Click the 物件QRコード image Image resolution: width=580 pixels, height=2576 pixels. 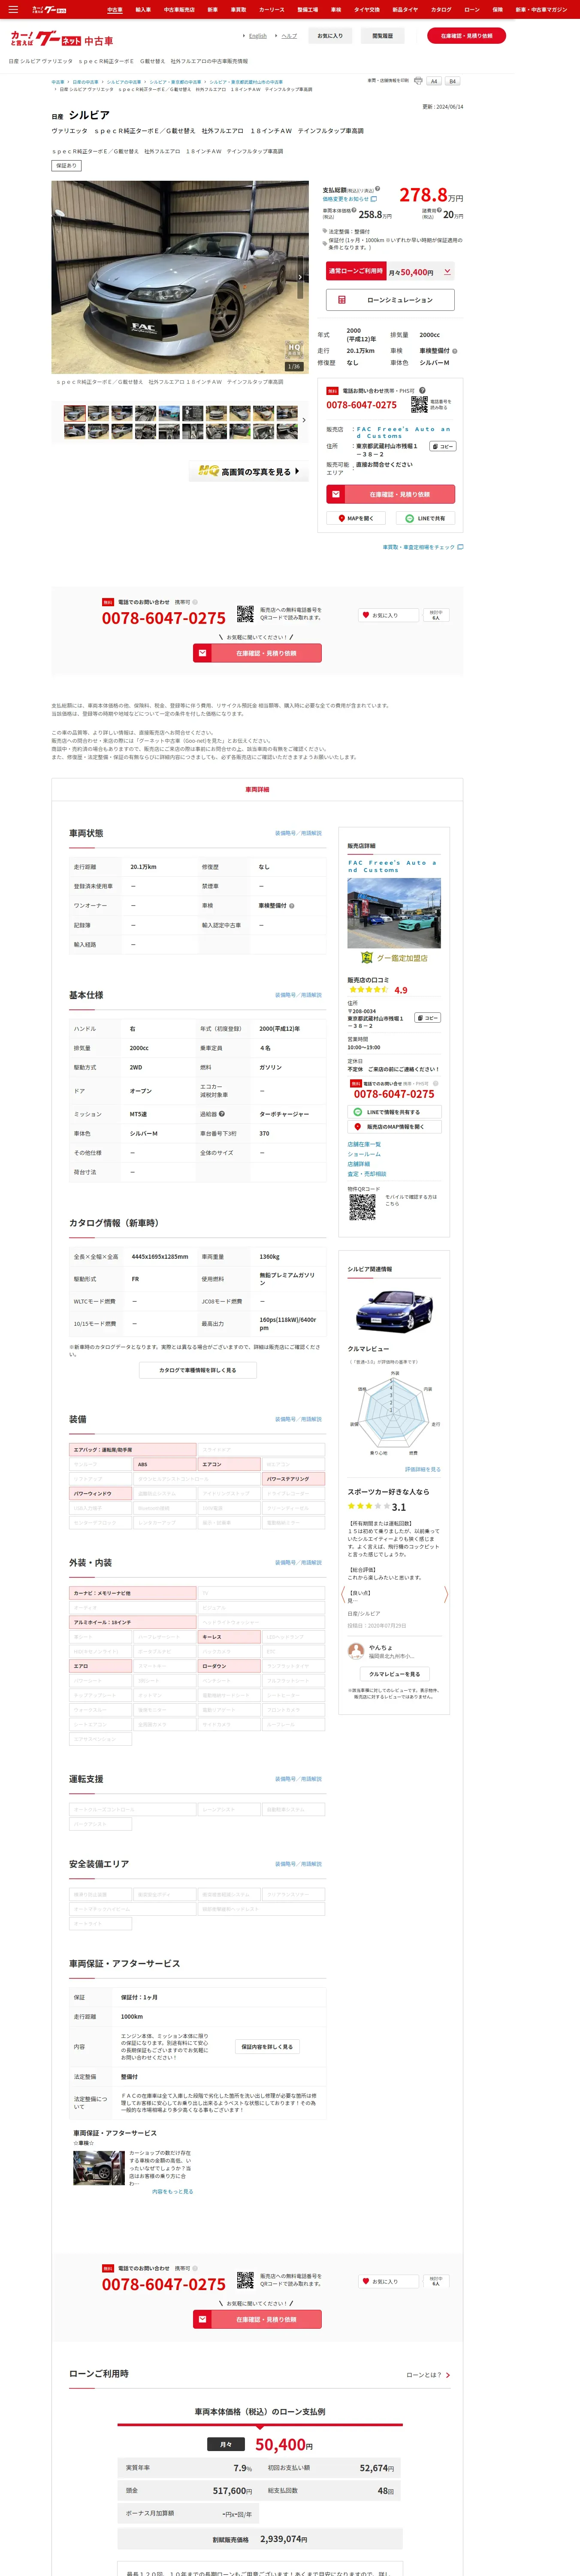[362, 1207]
